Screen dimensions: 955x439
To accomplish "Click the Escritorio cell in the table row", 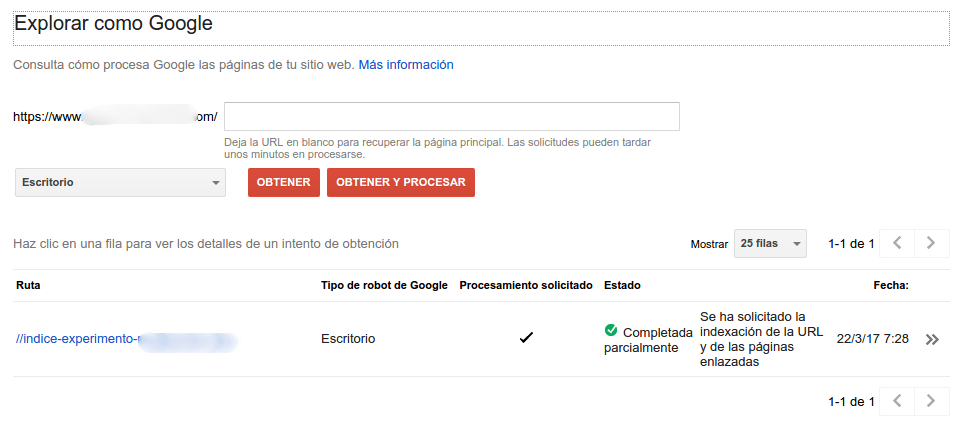I will tap(348, 339).
